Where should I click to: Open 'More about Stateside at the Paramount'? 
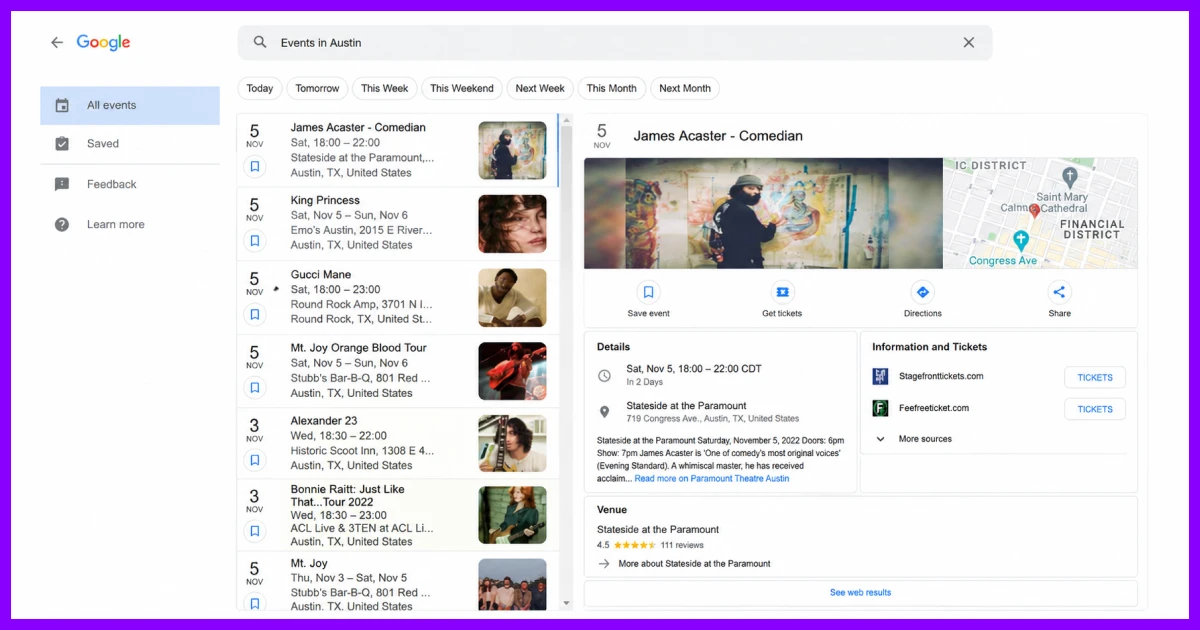tap(694, 564)
